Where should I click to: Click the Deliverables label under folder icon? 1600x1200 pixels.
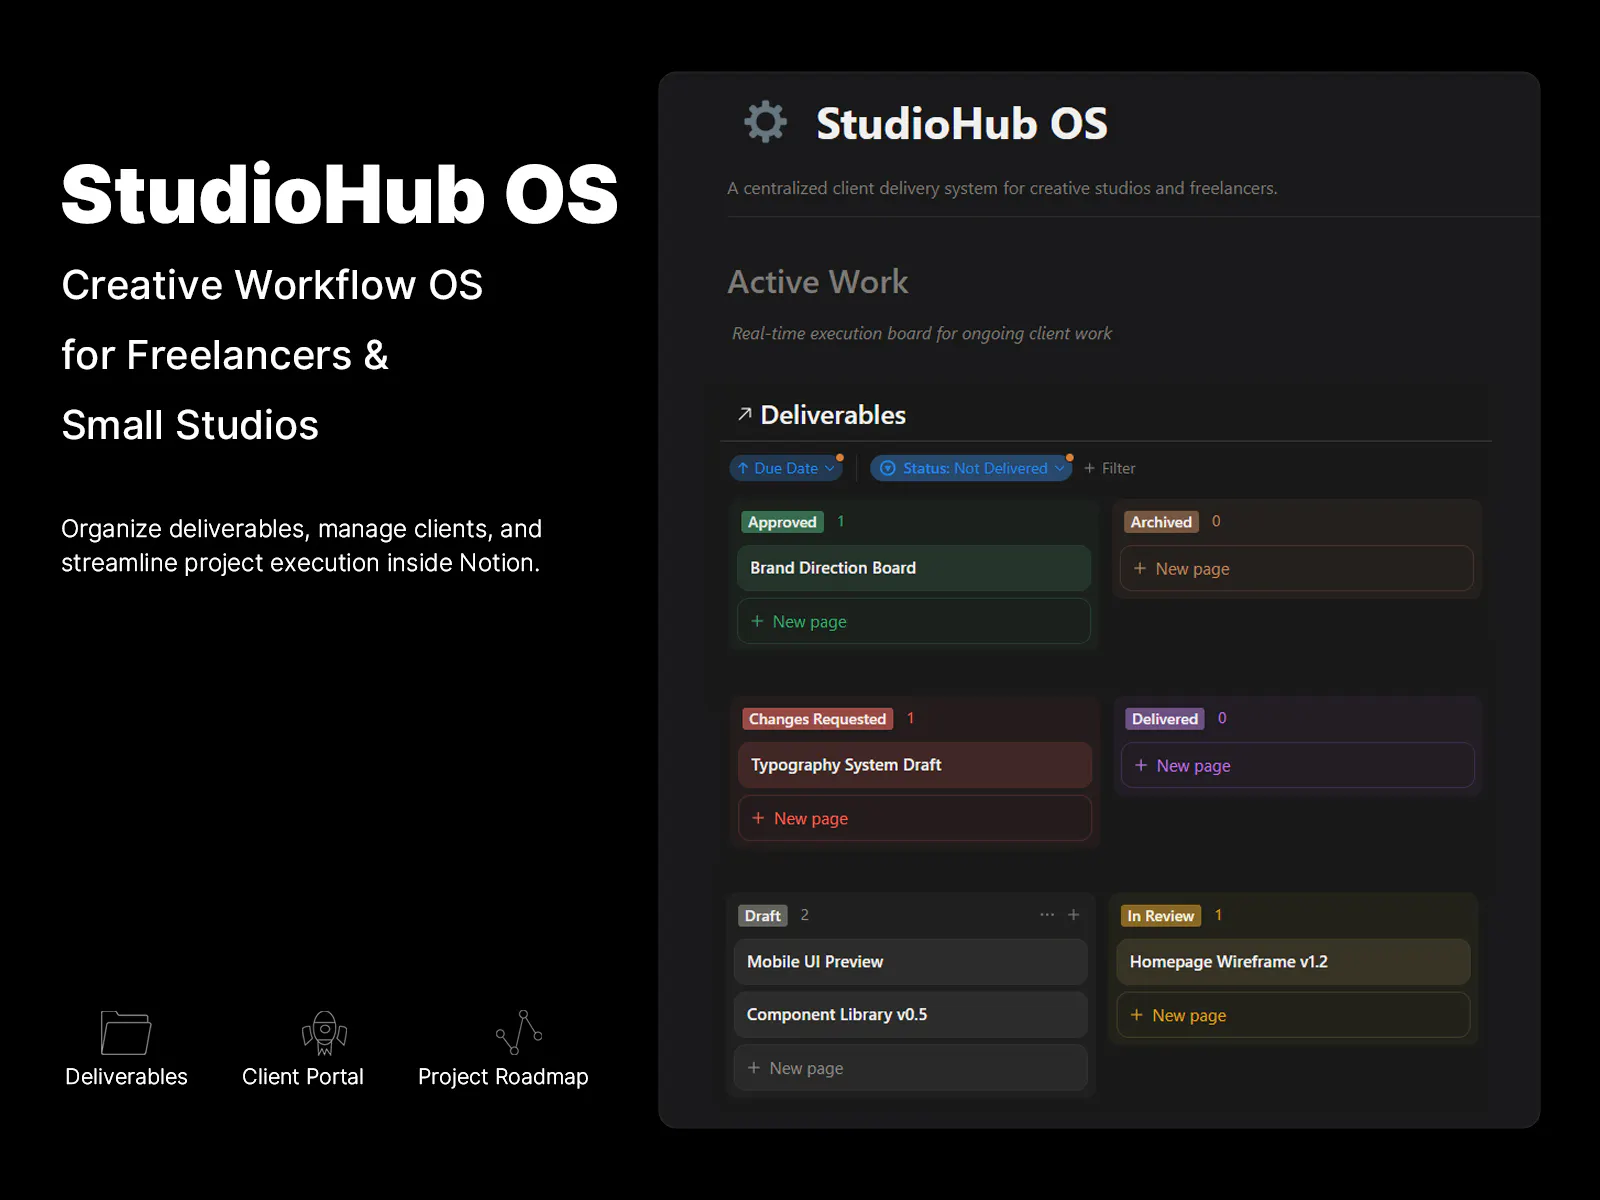126,1077
